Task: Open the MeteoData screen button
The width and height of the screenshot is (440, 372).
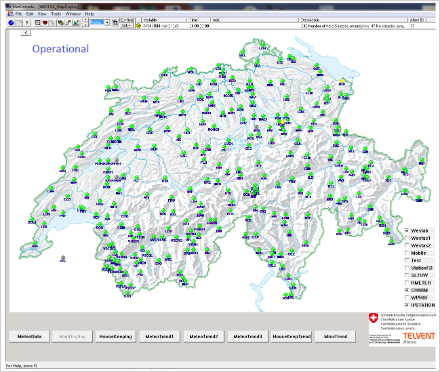Action: [x=29, y=336]
